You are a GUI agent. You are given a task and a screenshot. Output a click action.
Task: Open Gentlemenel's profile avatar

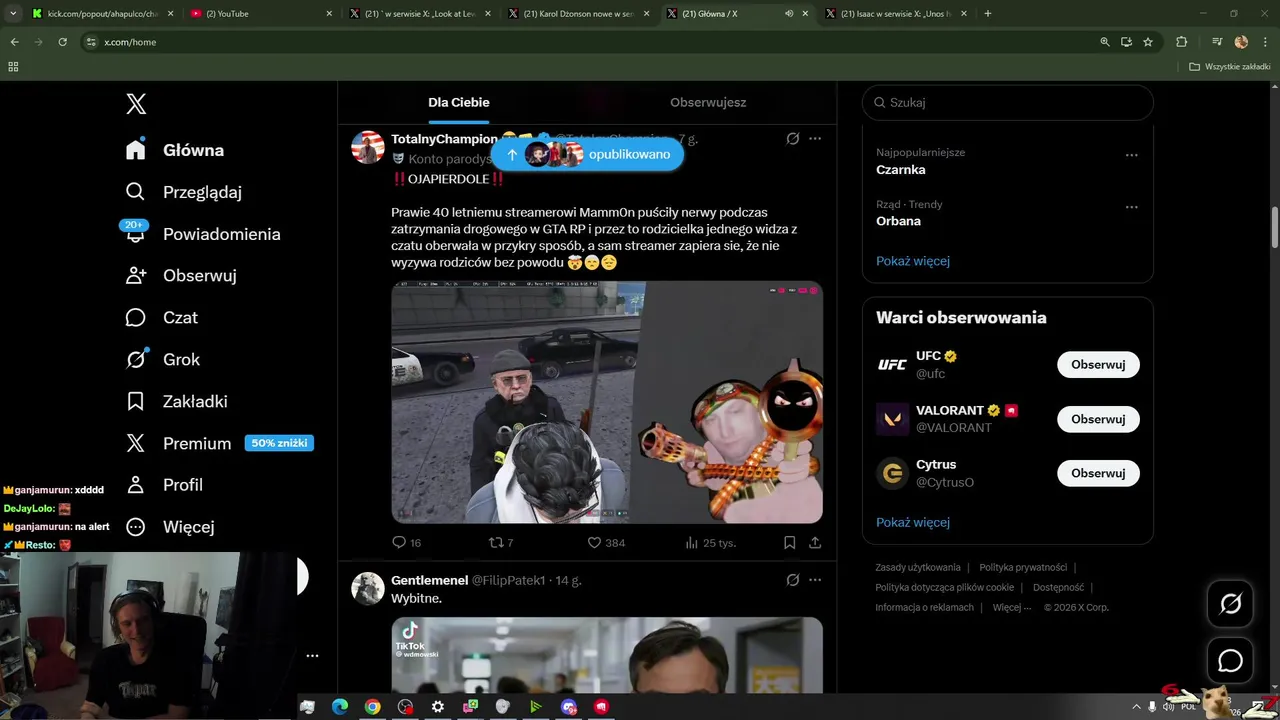(368, 589)
